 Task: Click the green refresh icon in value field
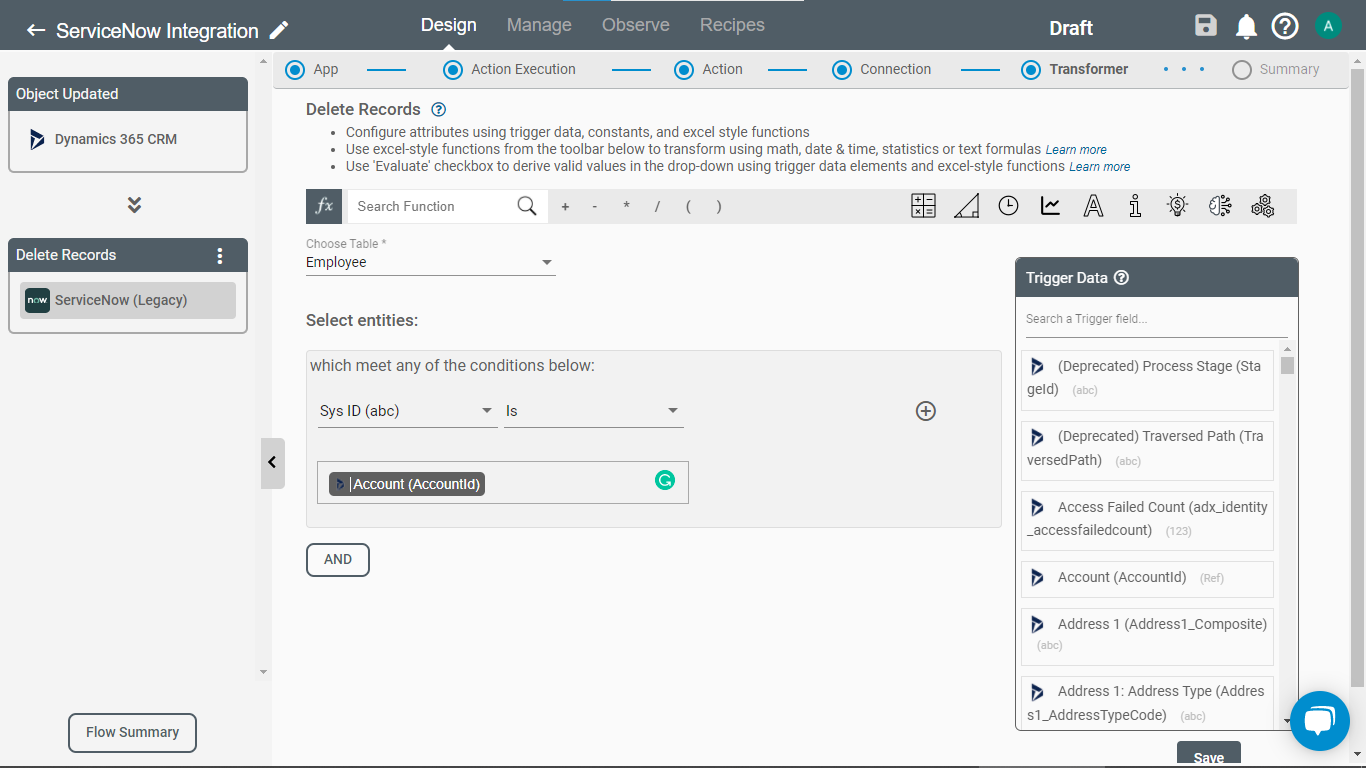pos(665,480)
